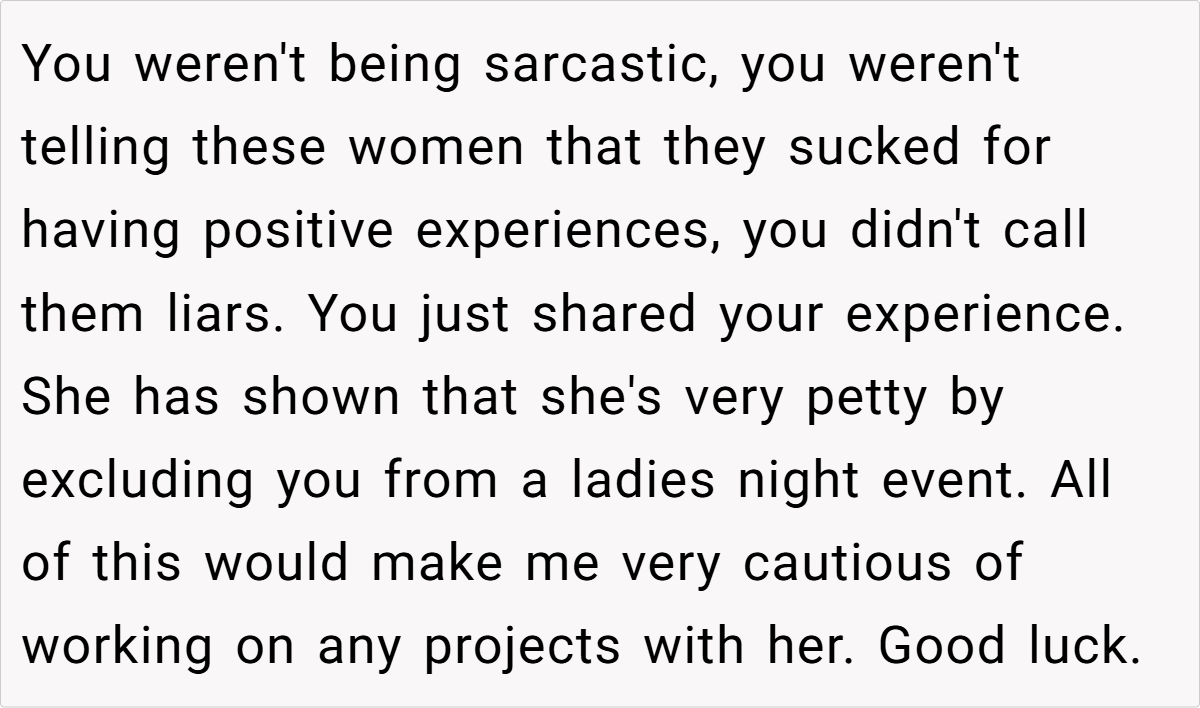Click the word "telling" in the paragraph
Image resolution: width=1200 pixels, height=708 pixels.
point(95,149)
